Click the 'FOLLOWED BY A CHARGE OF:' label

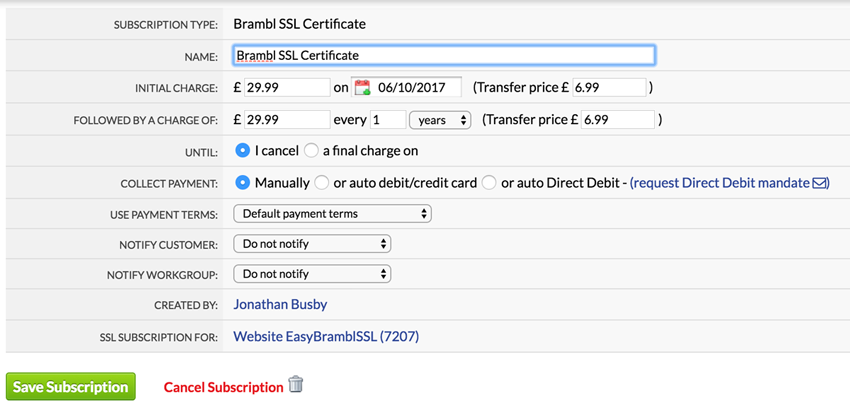click(x=145, y=121)
